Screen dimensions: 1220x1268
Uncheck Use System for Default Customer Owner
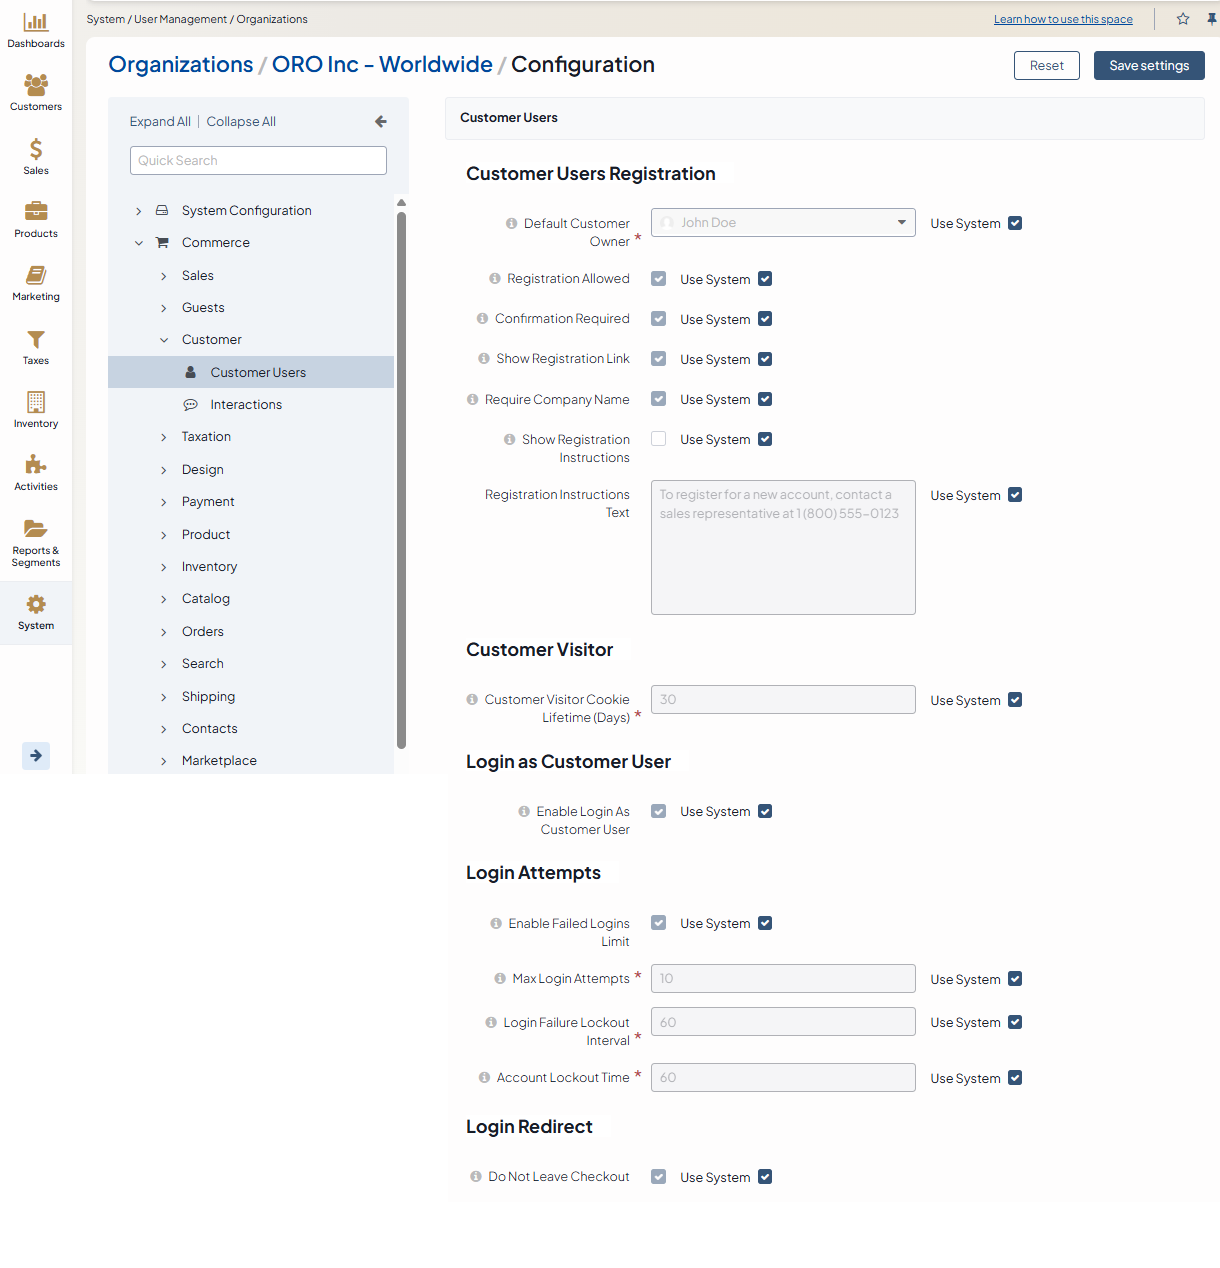1015,223
